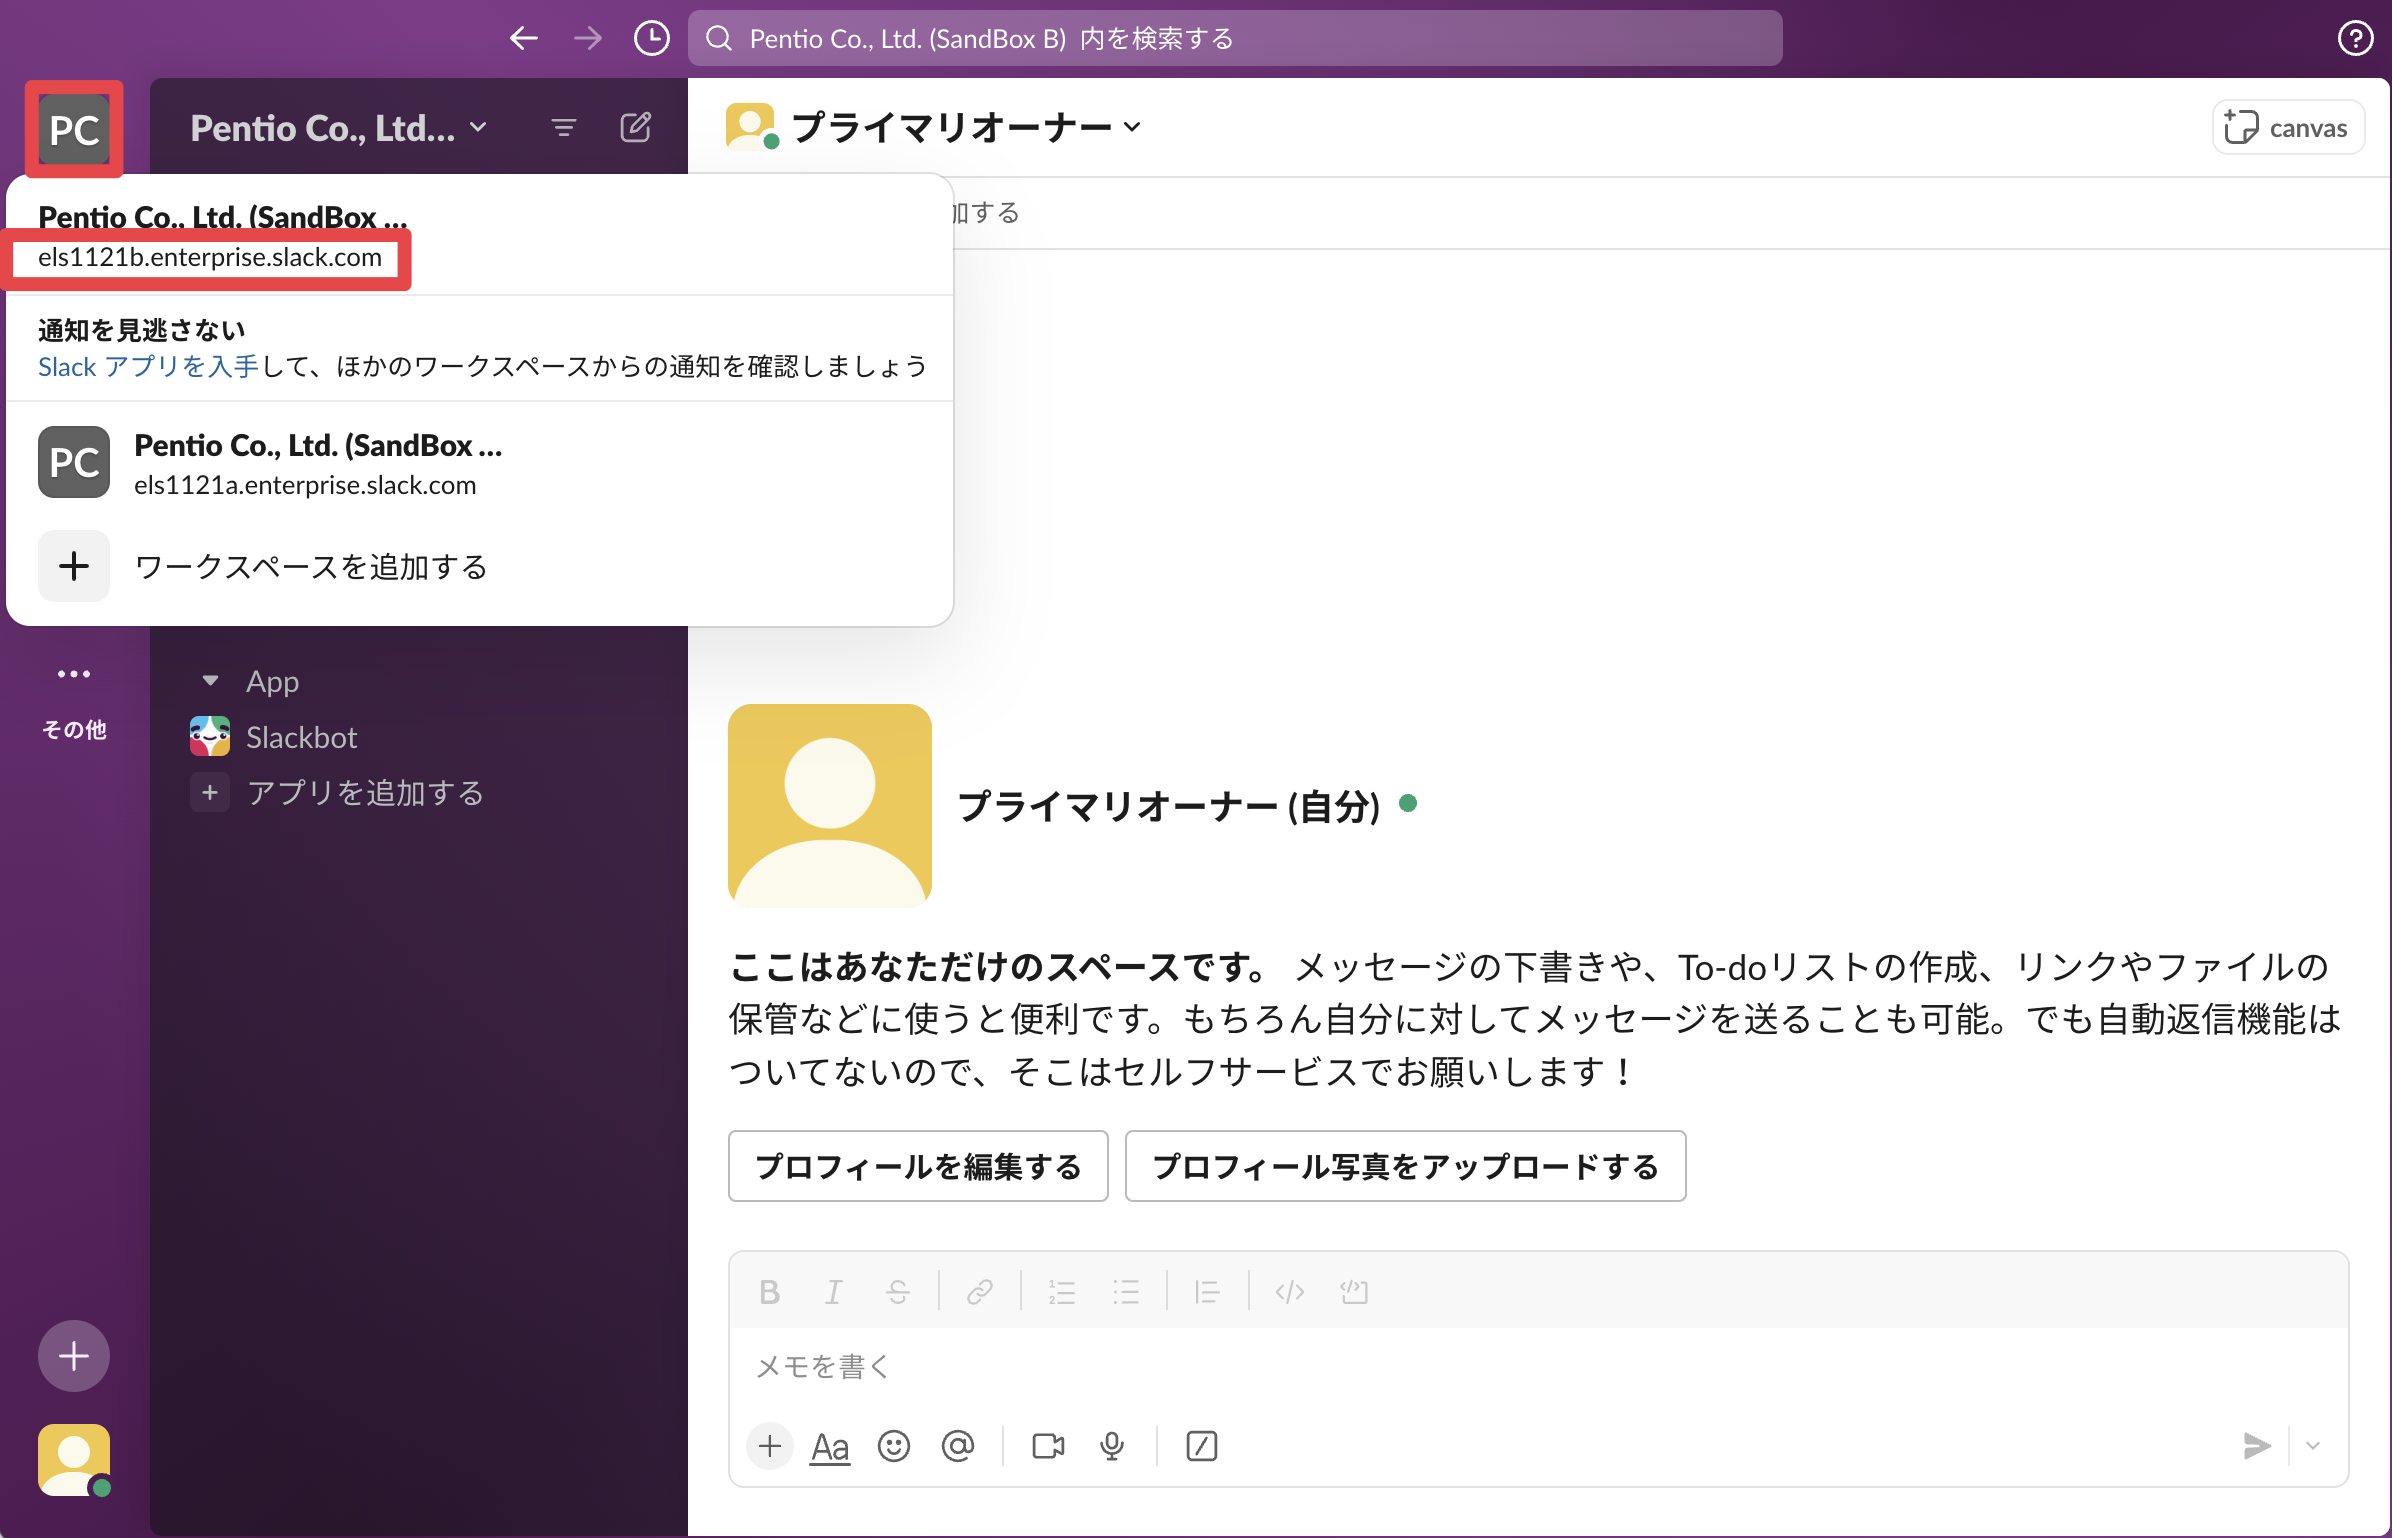Collapse the App section

coord(210,681)
